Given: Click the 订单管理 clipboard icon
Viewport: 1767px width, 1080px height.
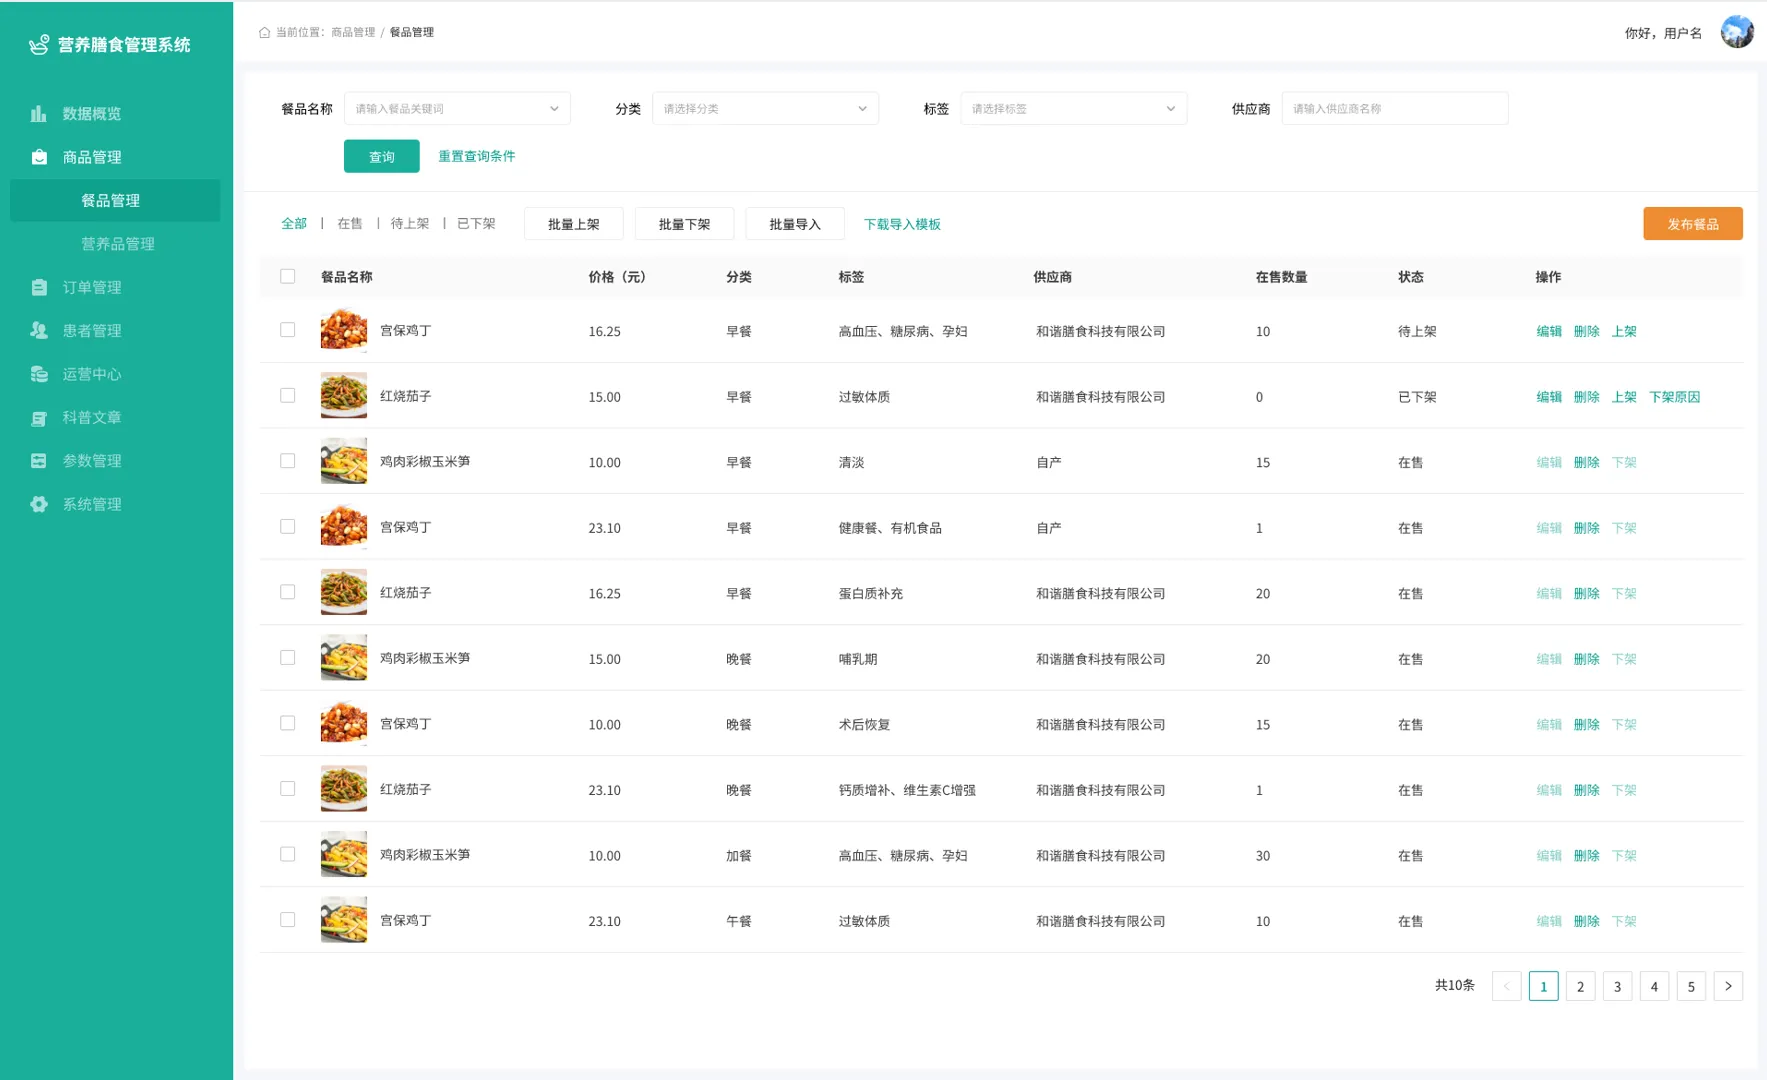Looking at the screenshot, I should click(x=39, y=287).
